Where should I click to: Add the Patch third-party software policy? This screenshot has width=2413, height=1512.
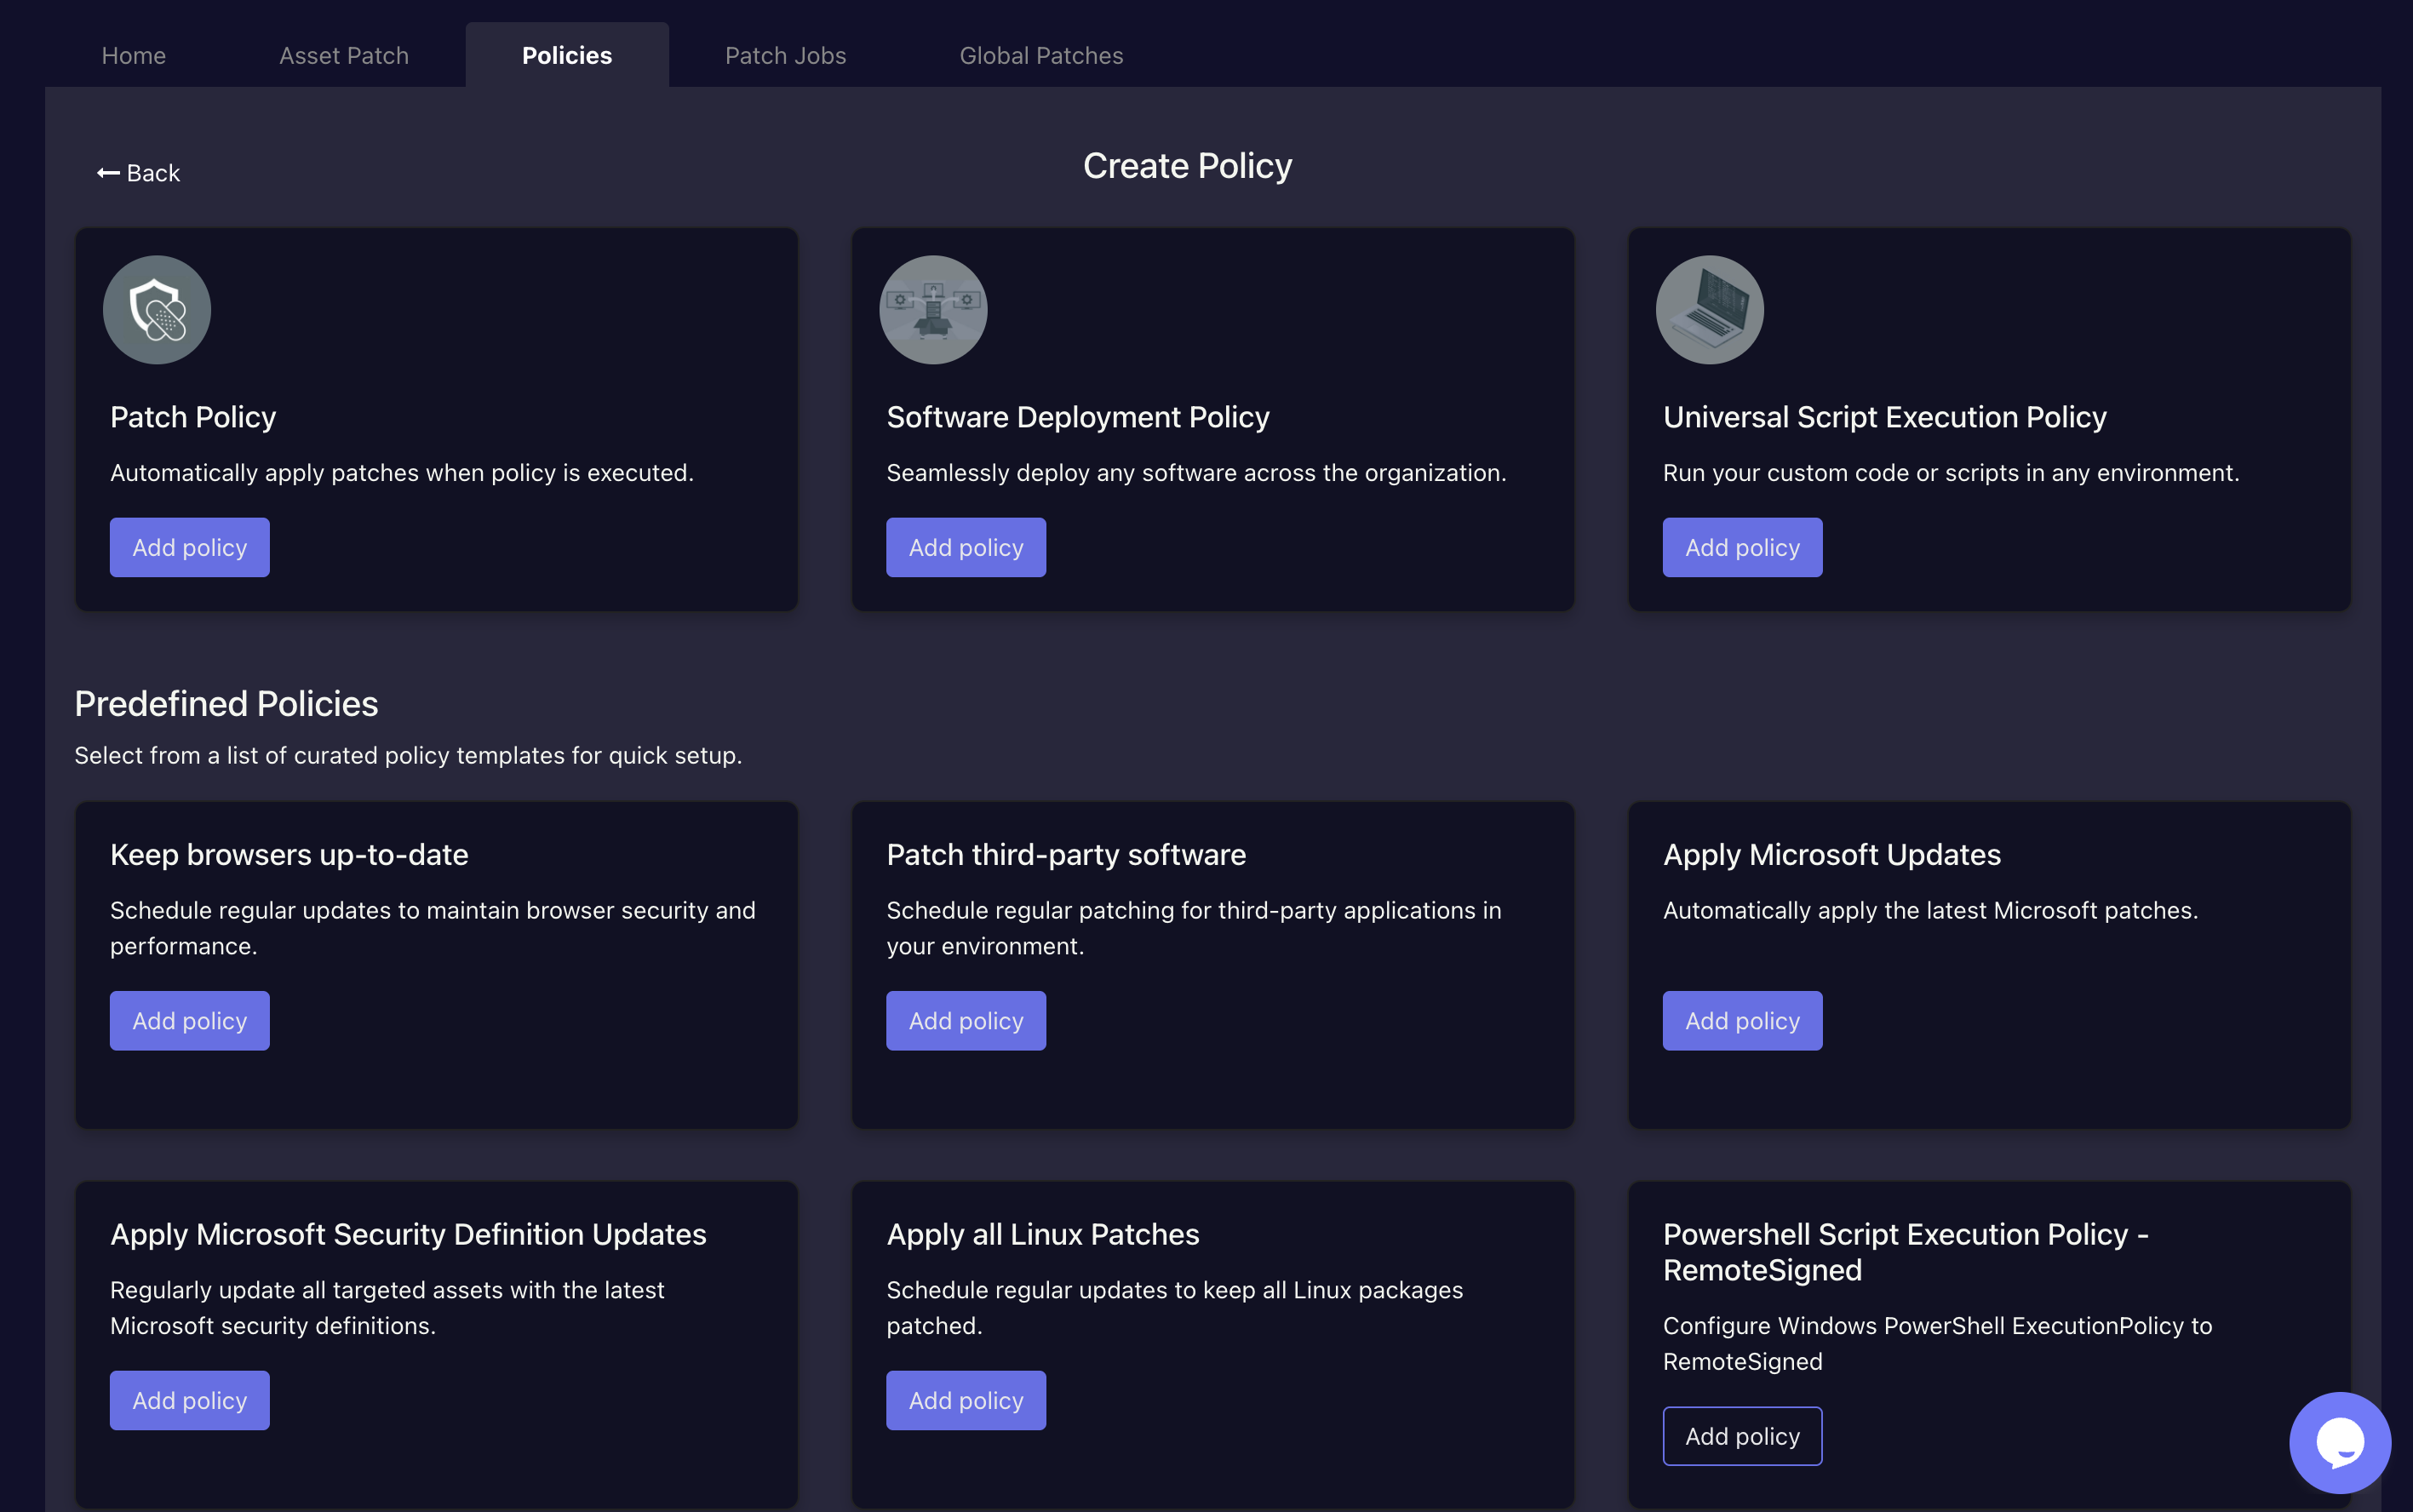pos(965,1020)
